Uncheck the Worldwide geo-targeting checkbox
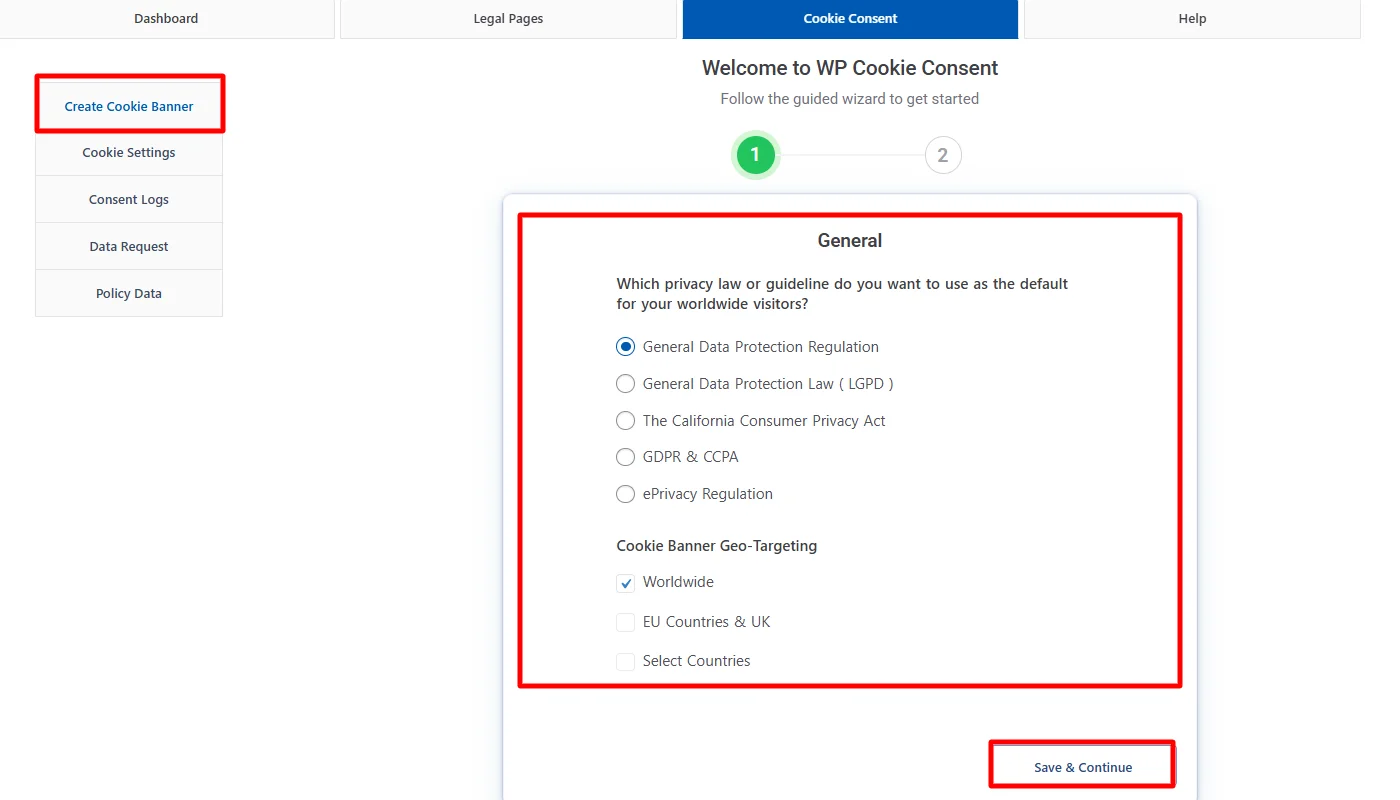1400x800 pixels. [626, 583]
